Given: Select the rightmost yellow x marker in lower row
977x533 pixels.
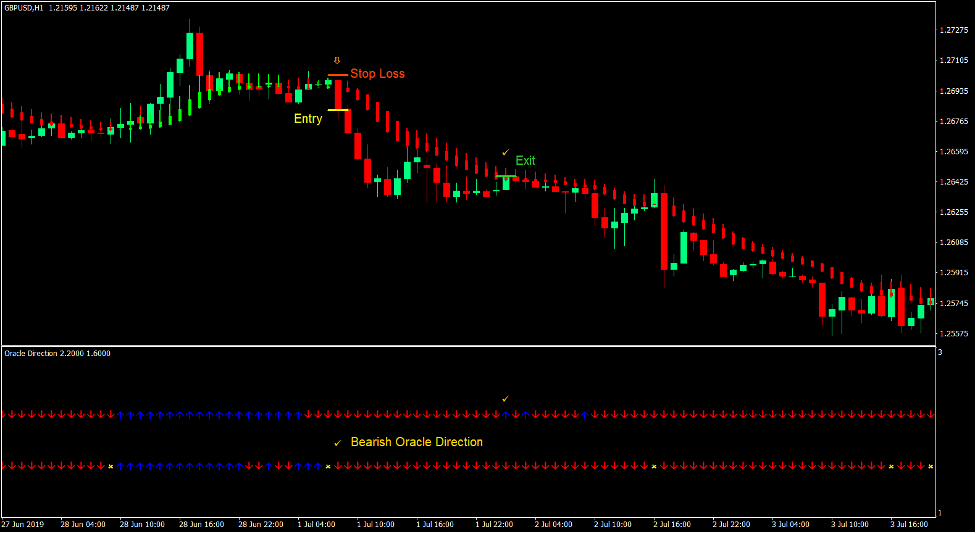Looking at the screenshot, I should (930, 466).
